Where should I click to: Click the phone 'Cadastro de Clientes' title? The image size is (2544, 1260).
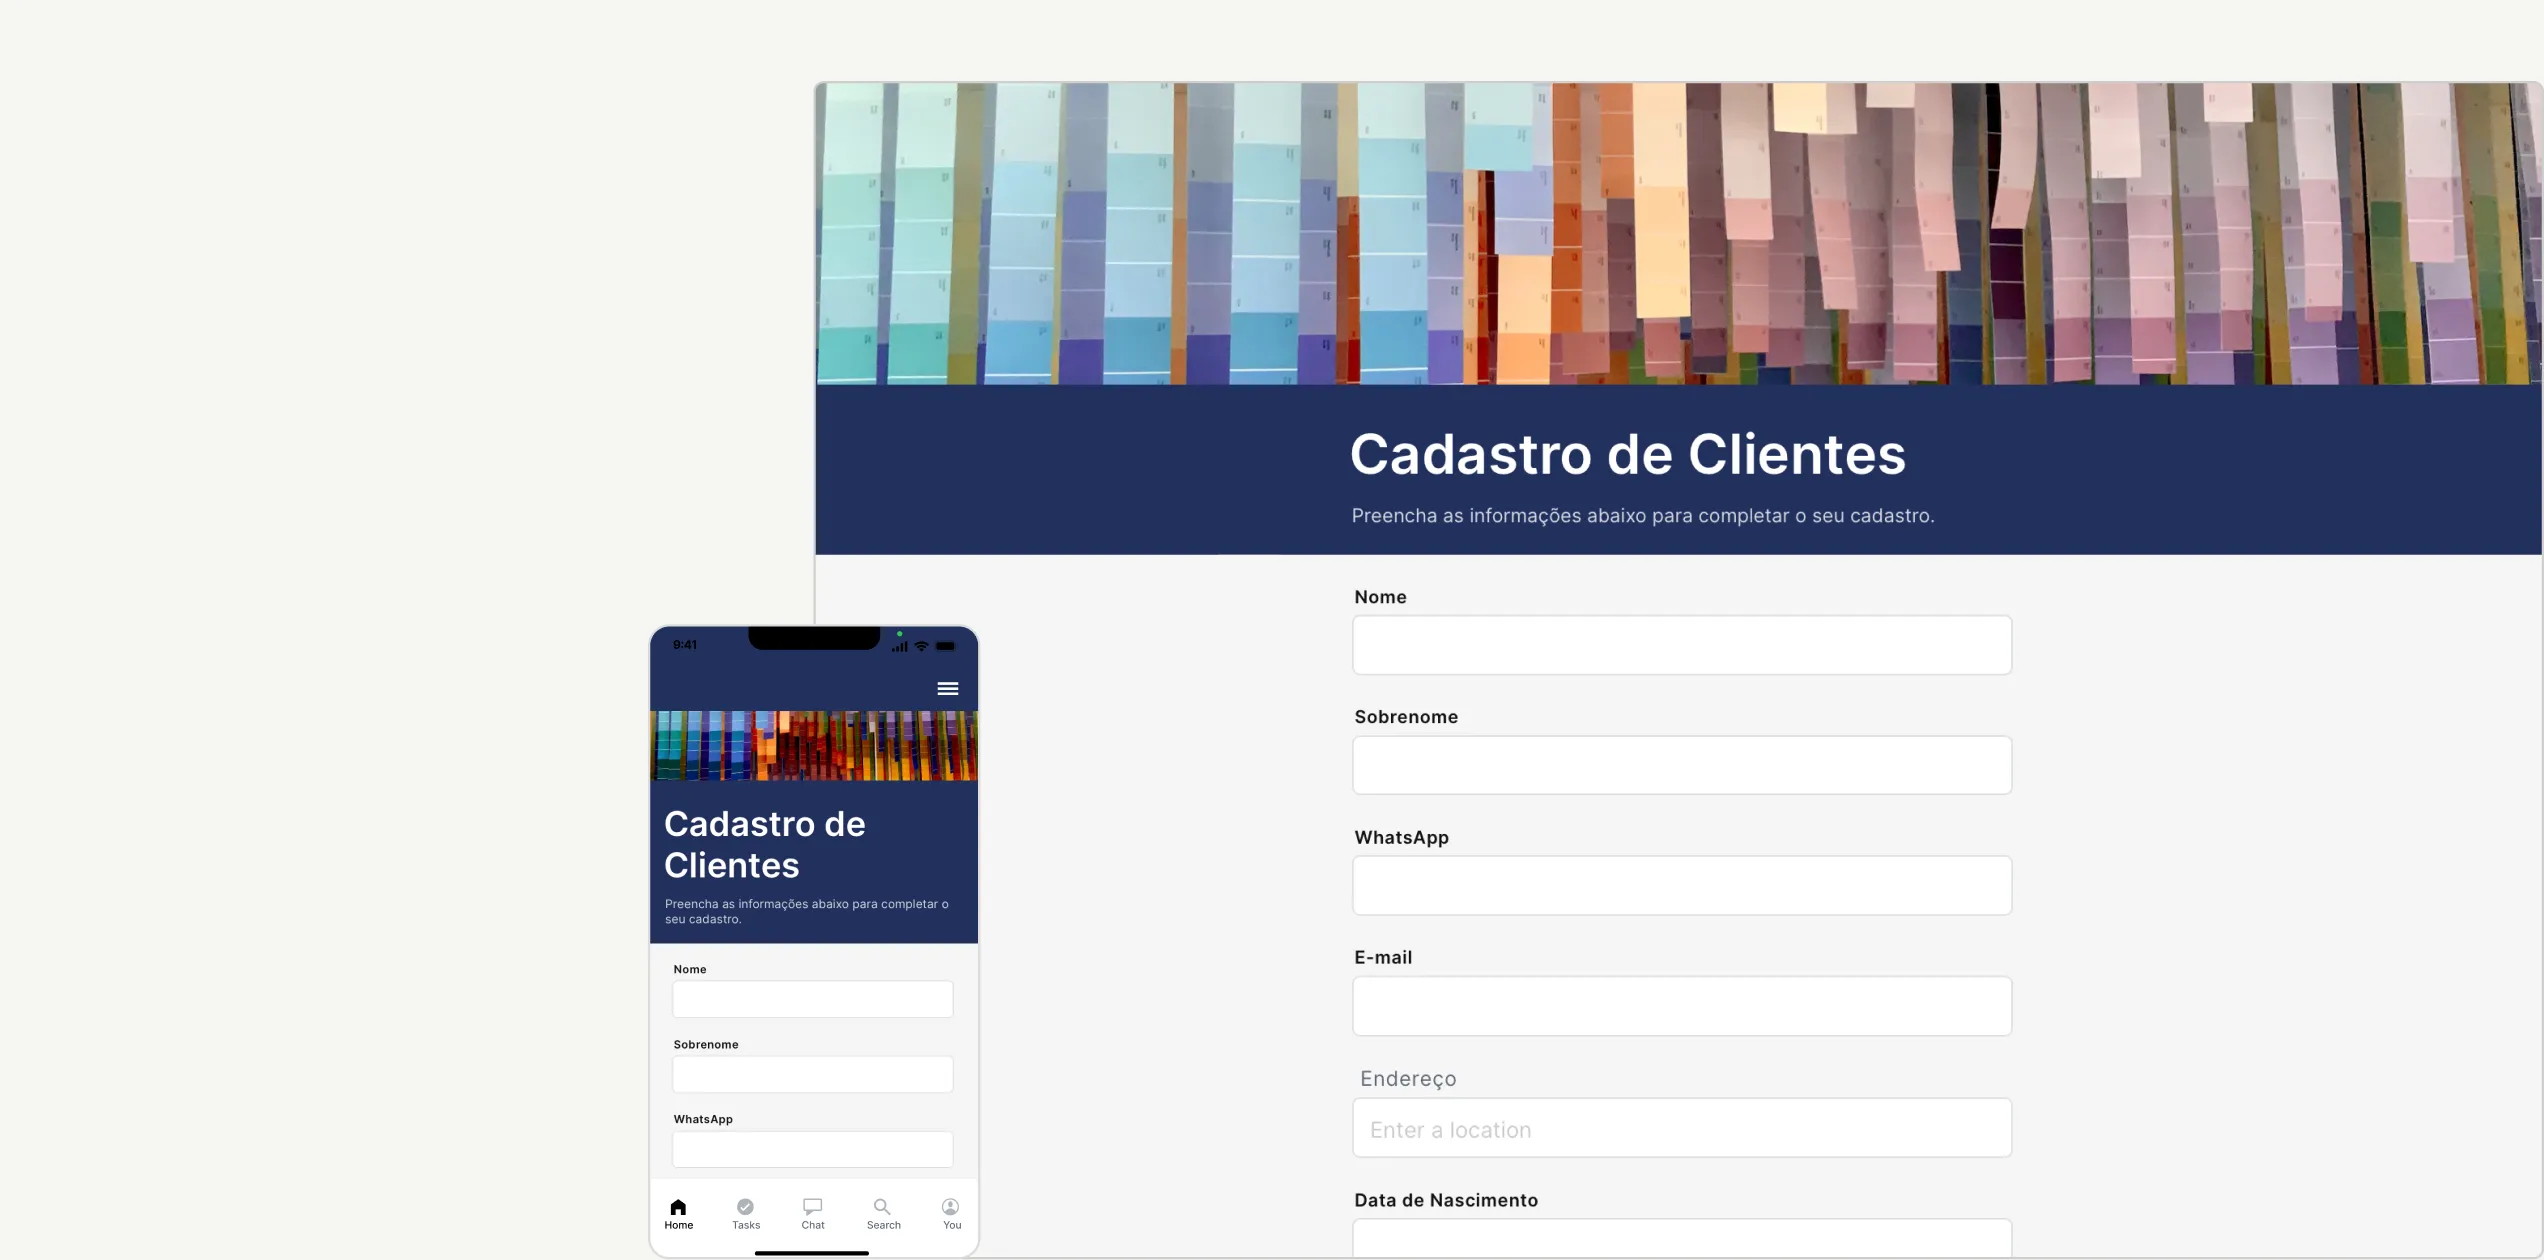[764, 844]
